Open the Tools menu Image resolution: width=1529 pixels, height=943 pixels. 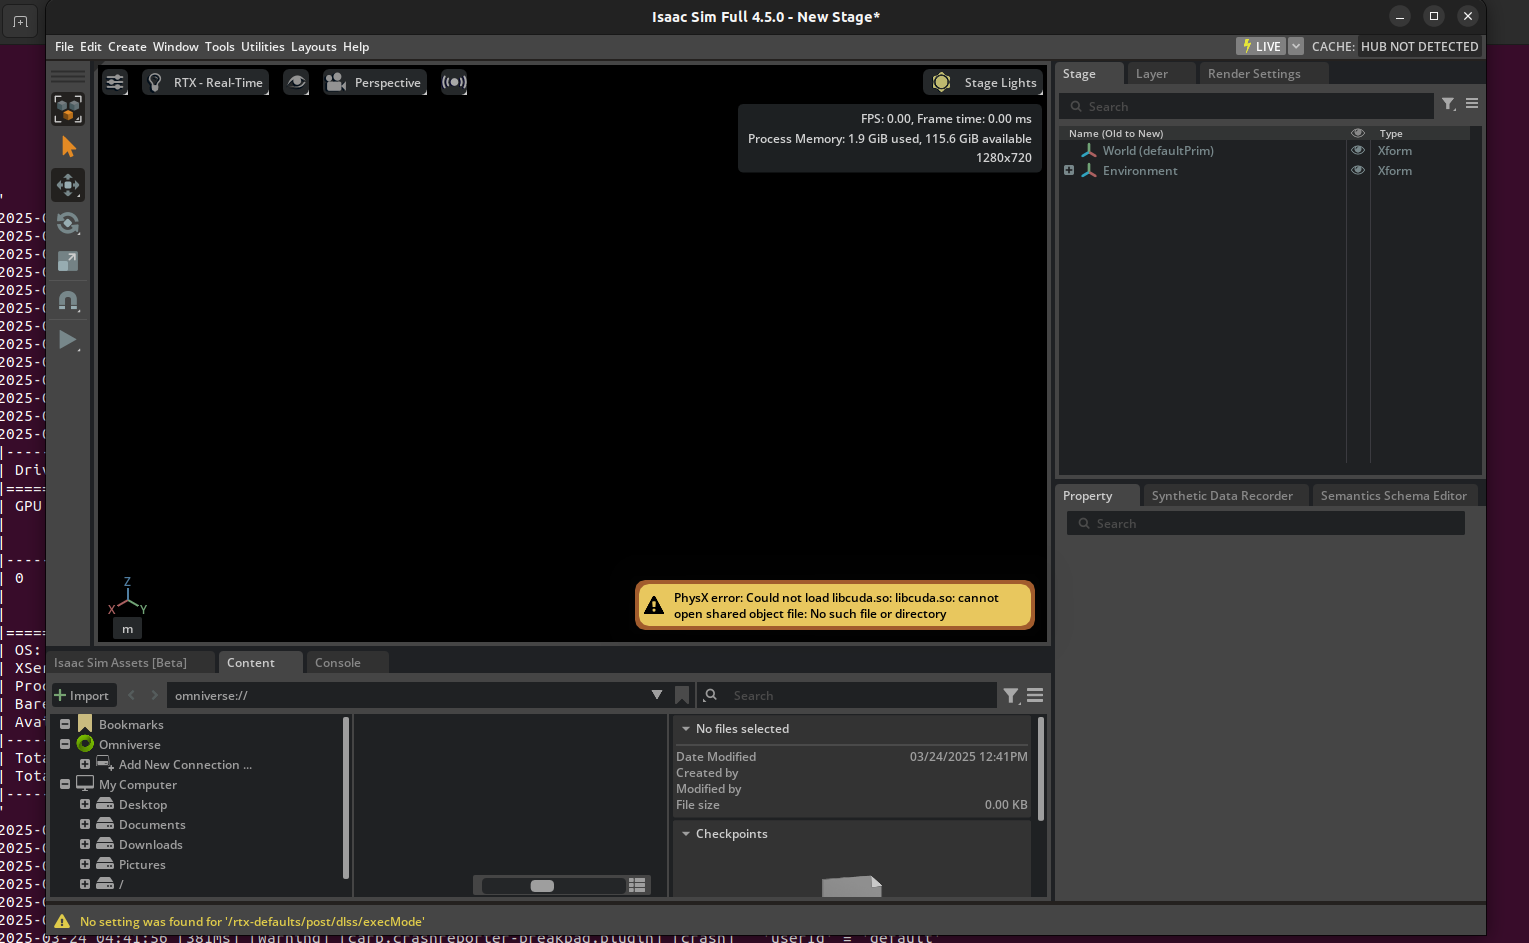pos(220,47)
